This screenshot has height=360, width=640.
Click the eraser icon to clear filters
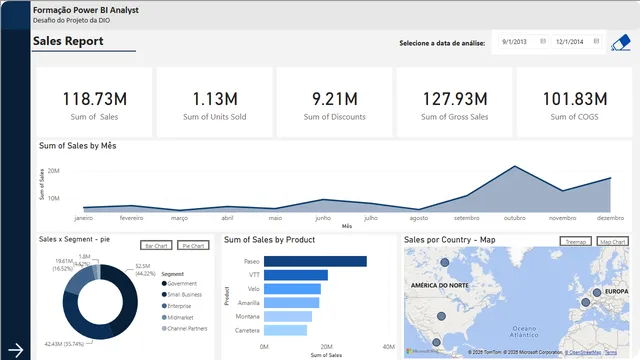[621, 43]
